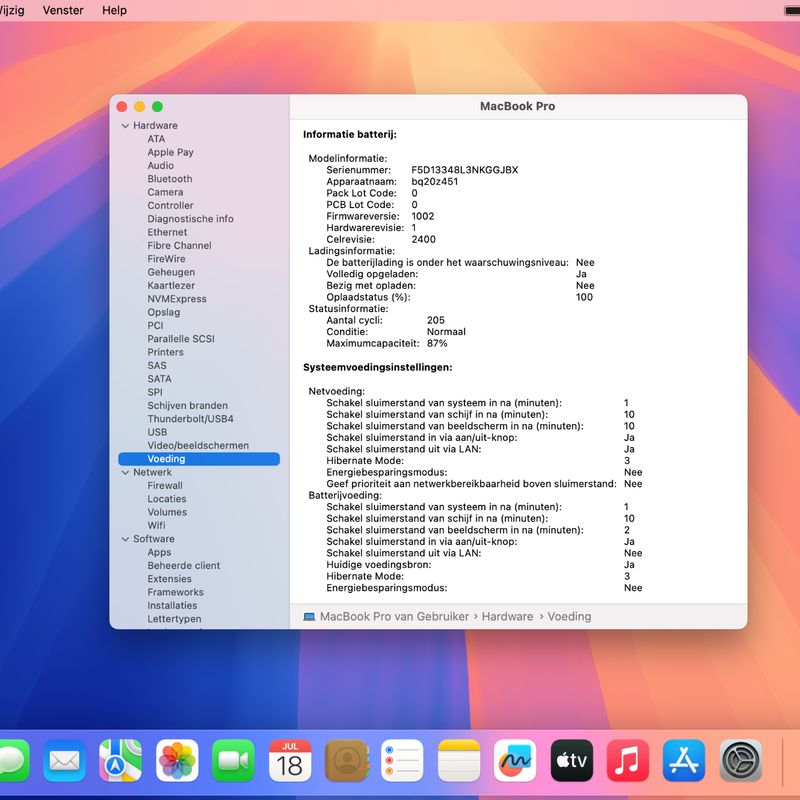
Task: Open System Settings from the Dock
Action: [x=741, y=760]
